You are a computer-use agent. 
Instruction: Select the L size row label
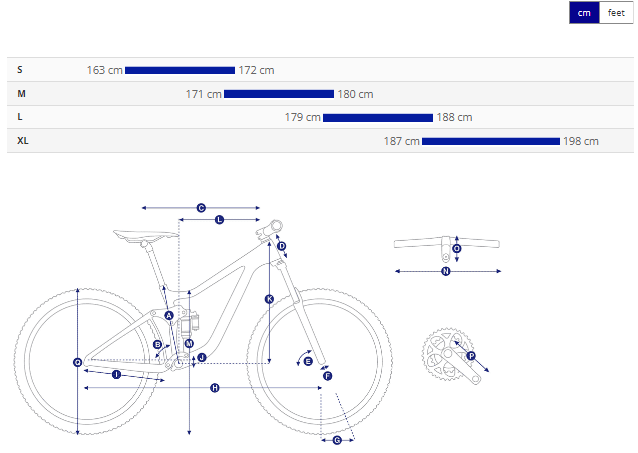tap(21, 117)
